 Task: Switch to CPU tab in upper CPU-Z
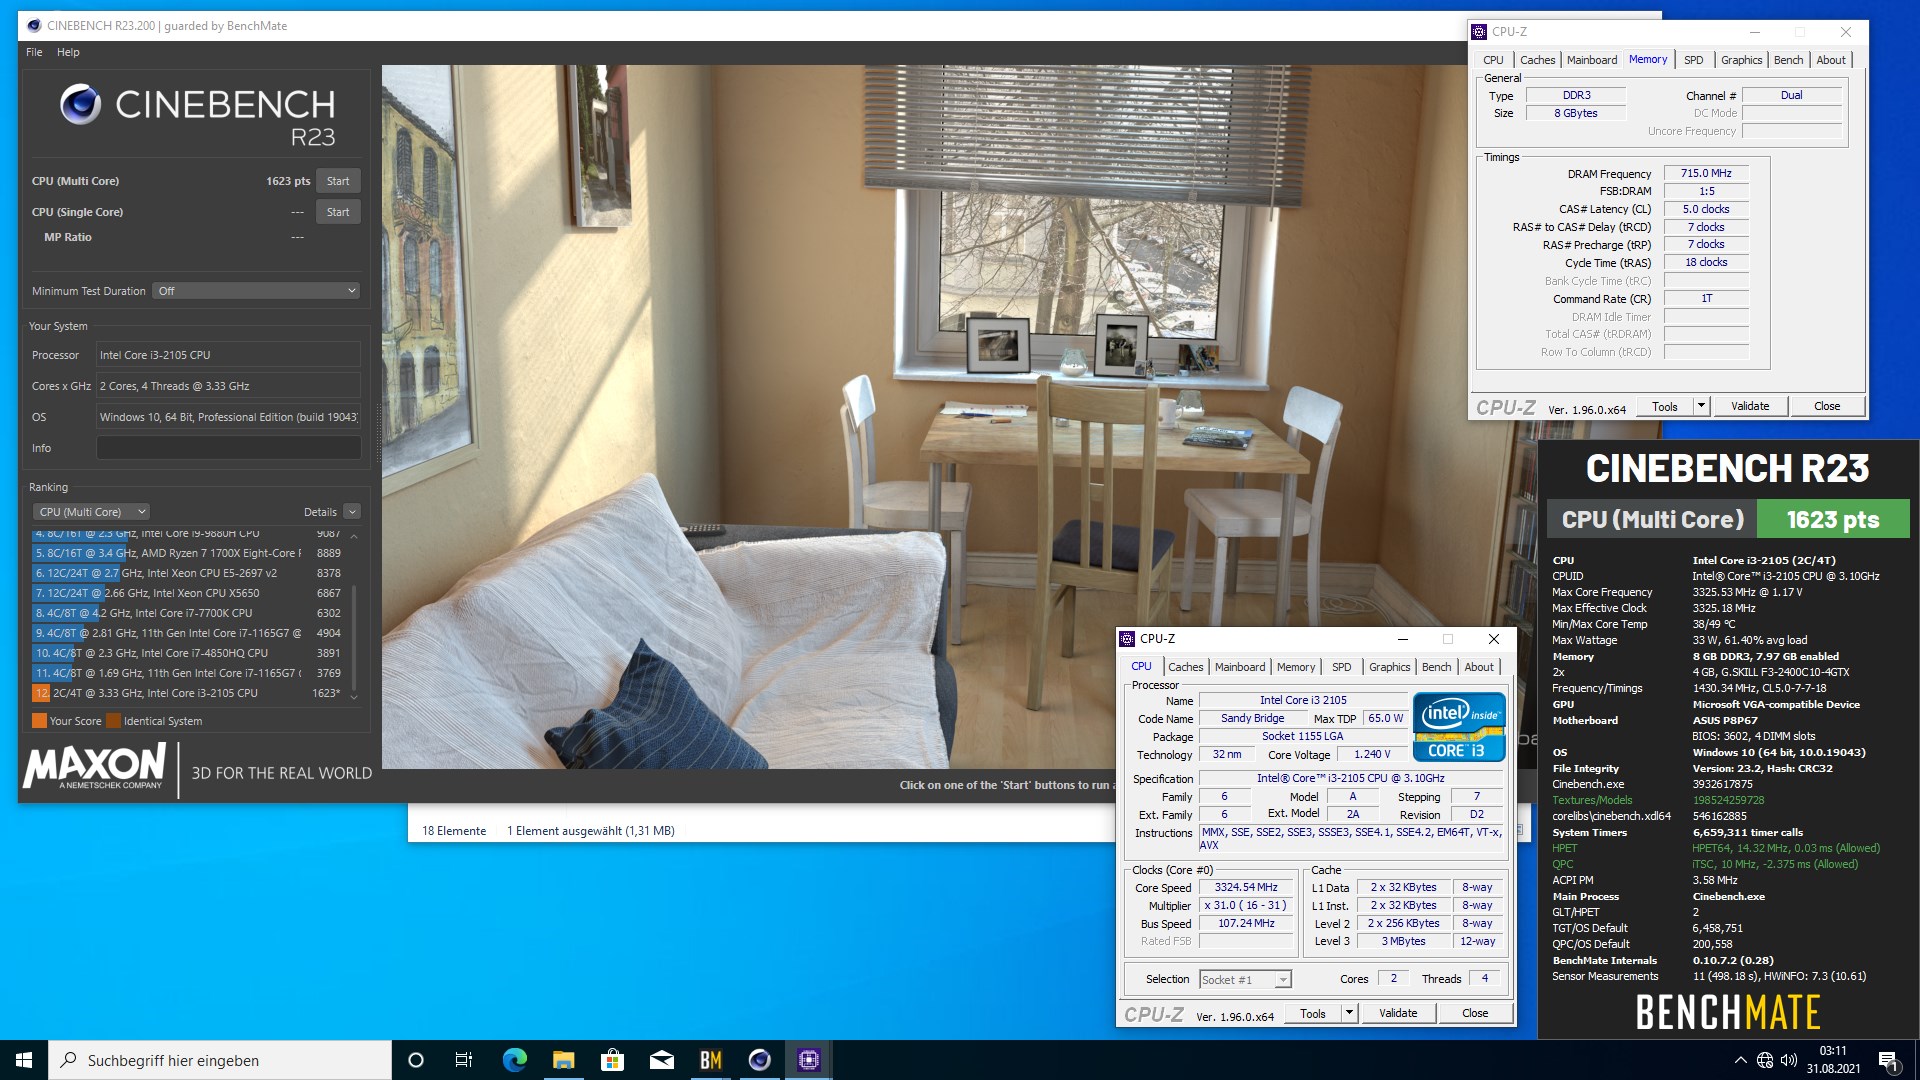tap(1493, 60)
